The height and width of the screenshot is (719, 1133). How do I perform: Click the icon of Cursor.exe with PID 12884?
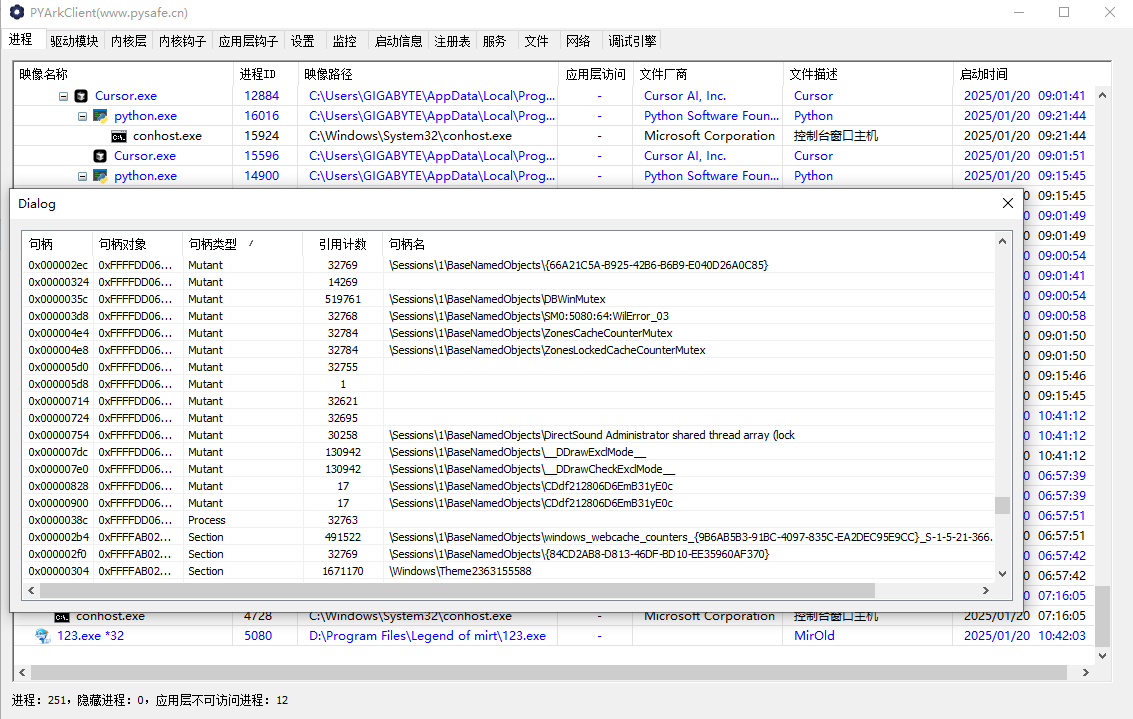(x=81, y=96)
